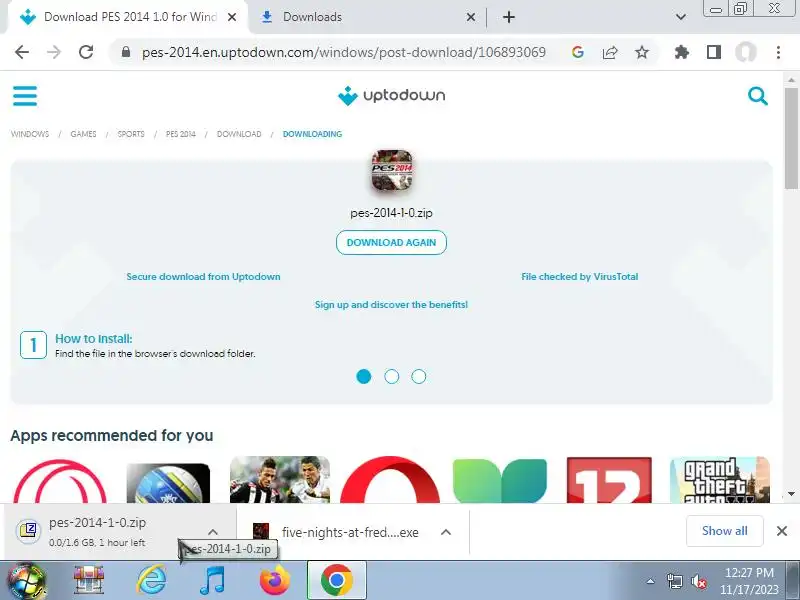Toggle Chrome side panel

point(714,52)
